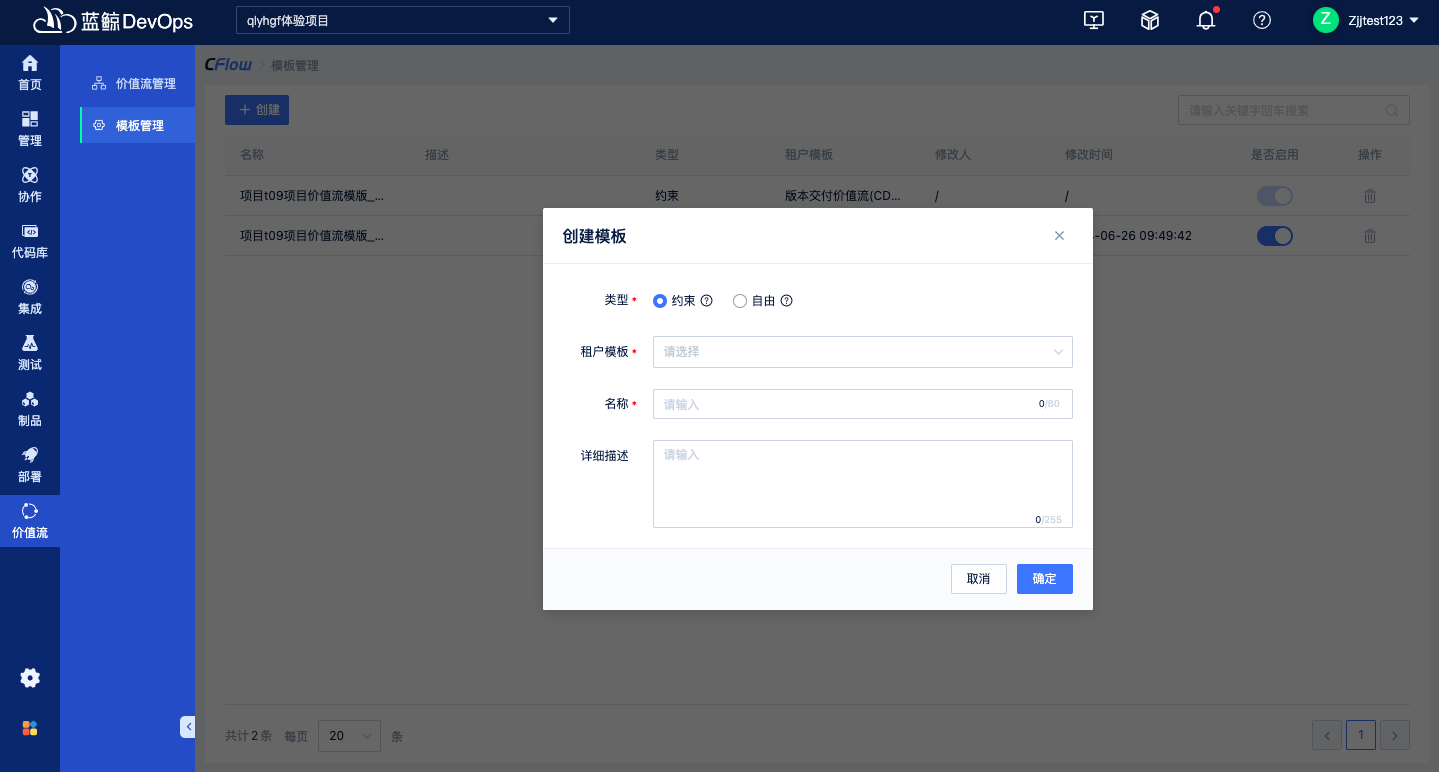
Task: Focus the 名称 input field
Action: coord(862,404)
